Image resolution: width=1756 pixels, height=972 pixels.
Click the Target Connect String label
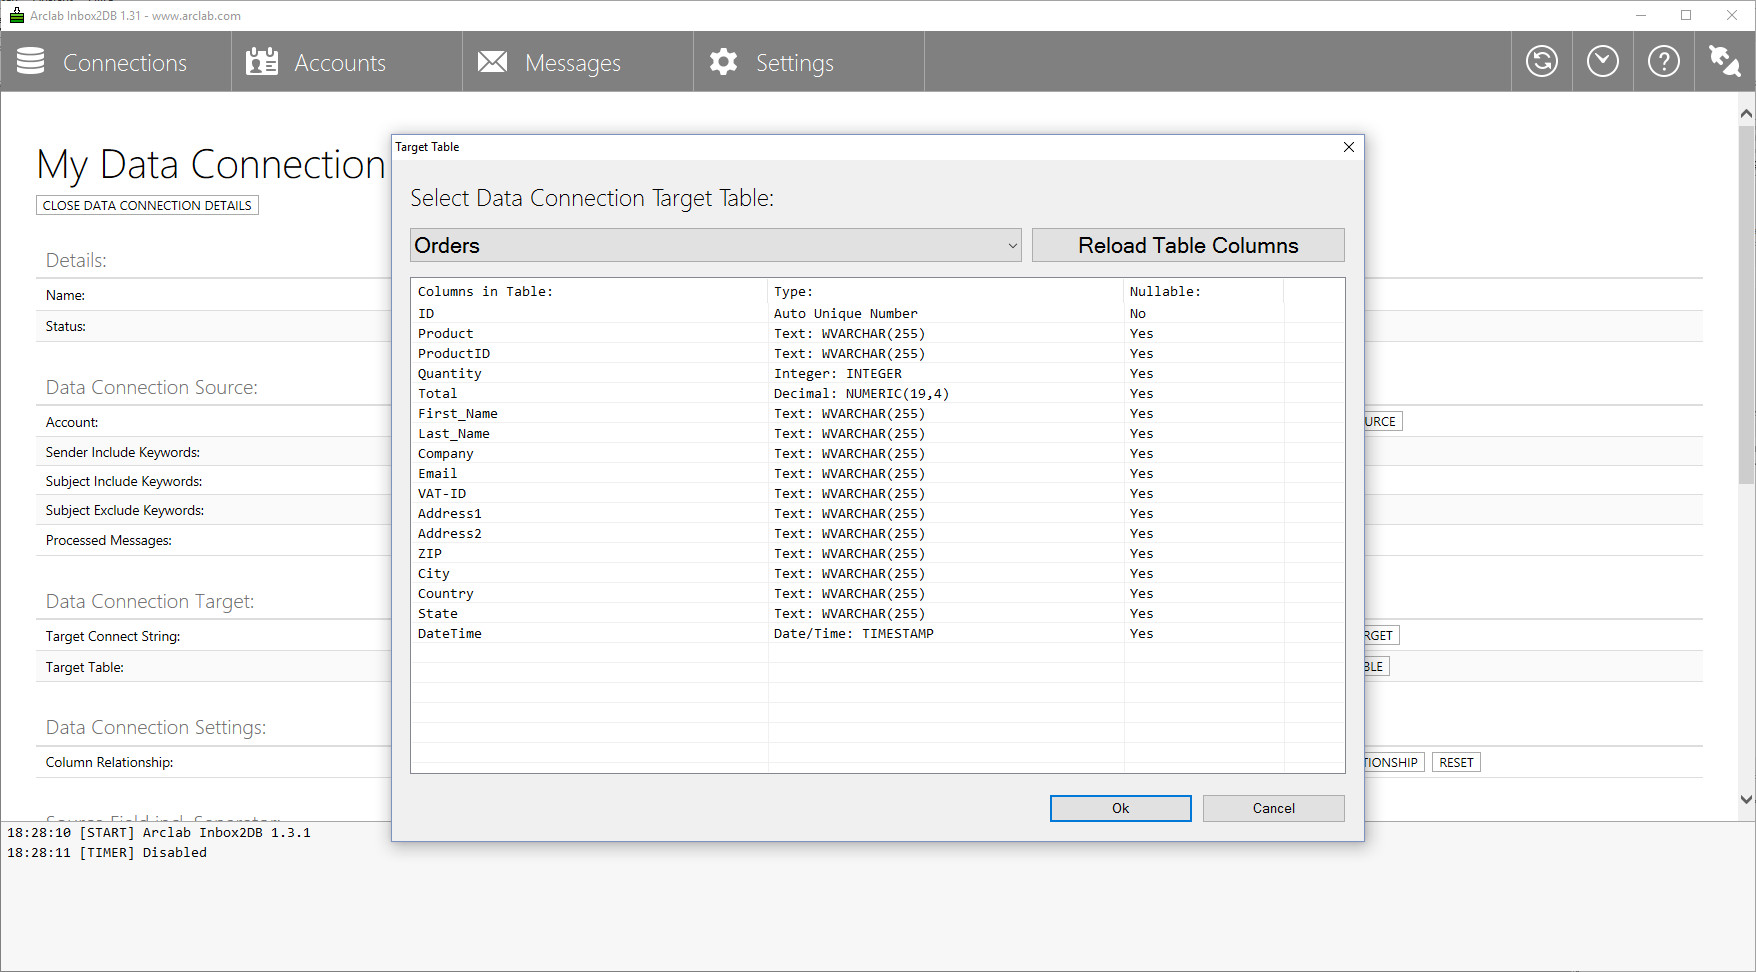click(x=113, y=636)
